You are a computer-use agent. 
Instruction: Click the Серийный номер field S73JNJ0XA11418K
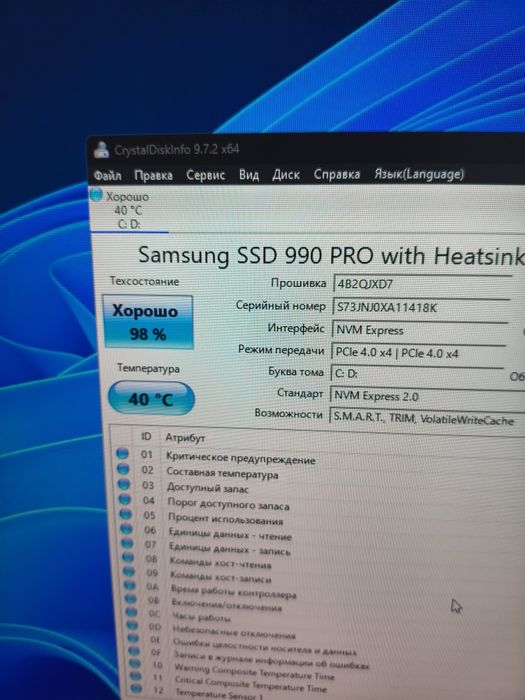(x=421, y=307)
